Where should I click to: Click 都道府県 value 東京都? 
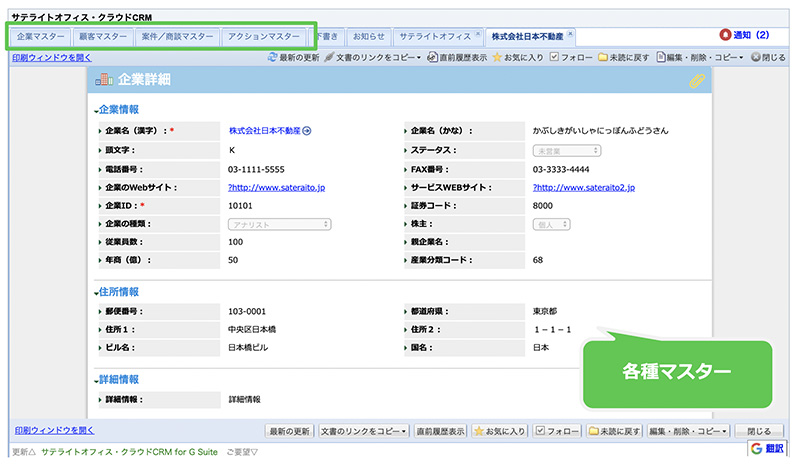[x=545, y=311]
